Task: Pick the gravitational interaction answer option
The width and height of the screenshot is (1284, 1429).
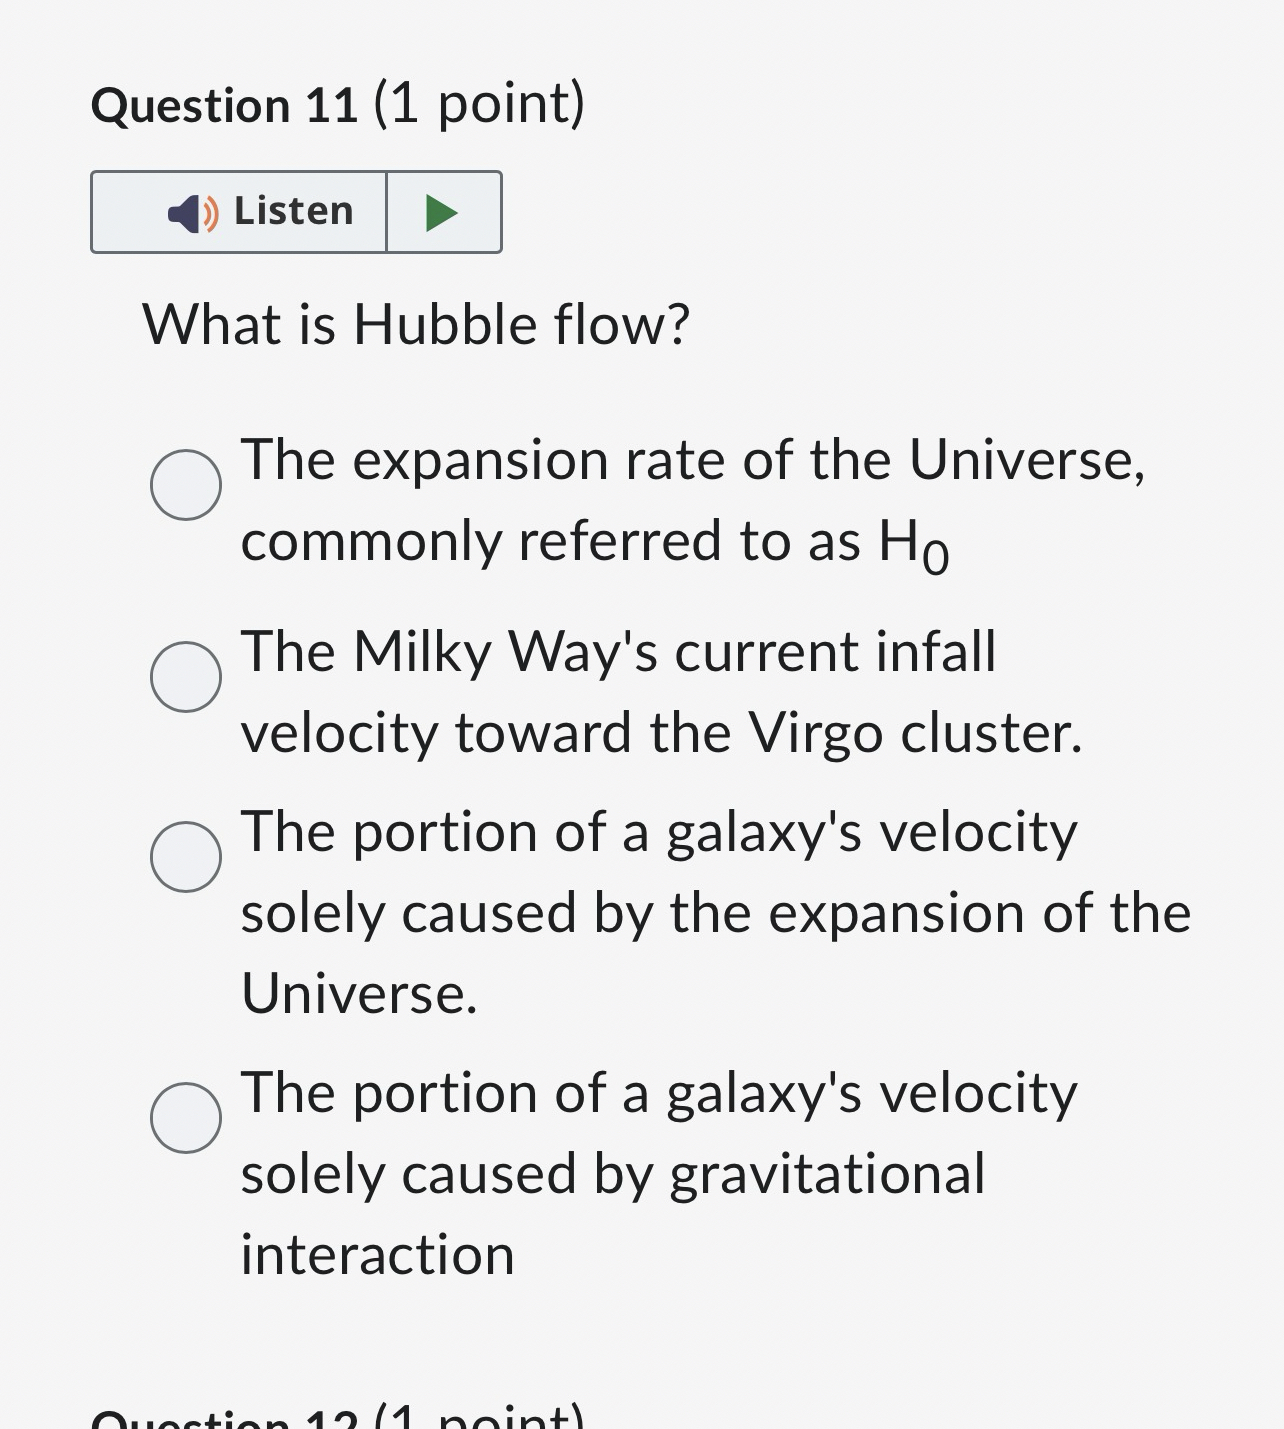Action: coord(186,1119)
